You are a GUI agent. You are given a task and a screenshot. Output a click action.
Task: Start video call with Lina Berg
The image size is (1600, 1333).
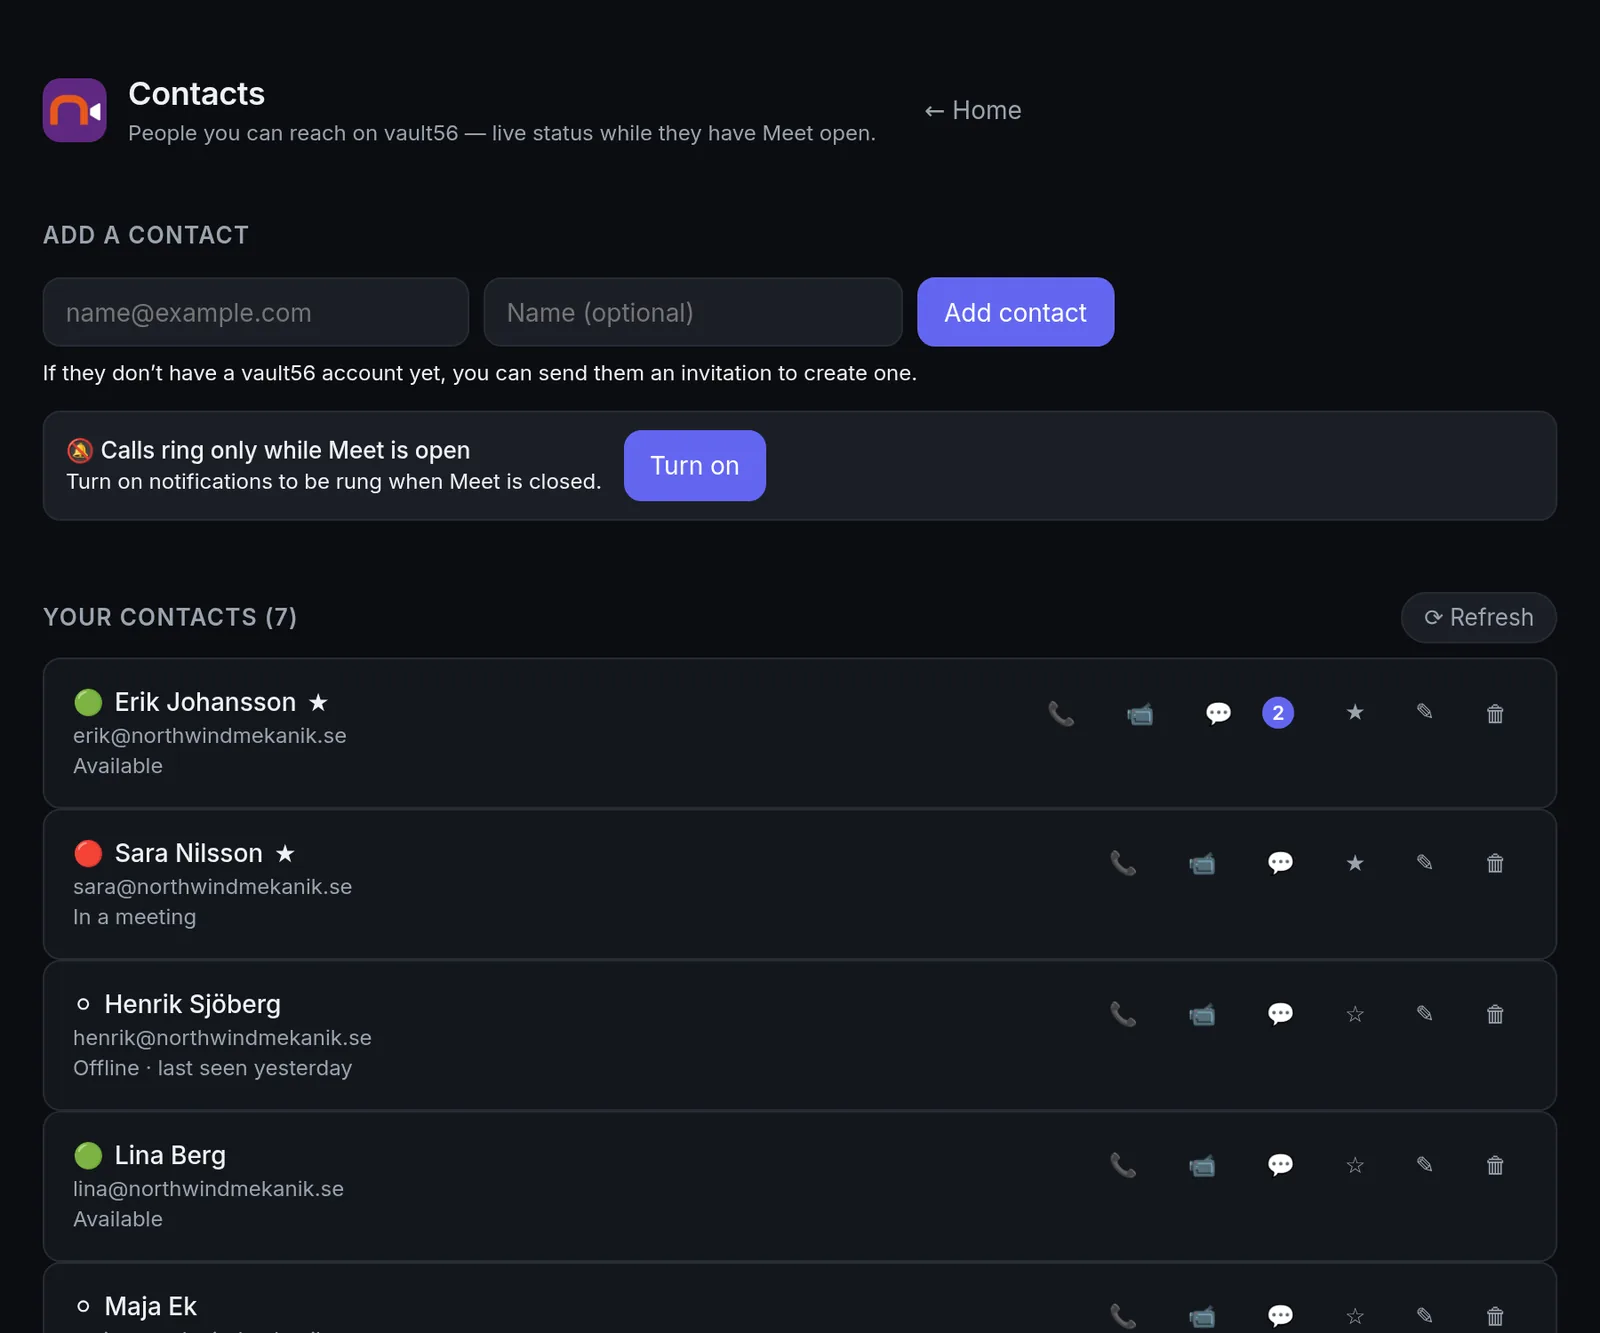1202,1165
